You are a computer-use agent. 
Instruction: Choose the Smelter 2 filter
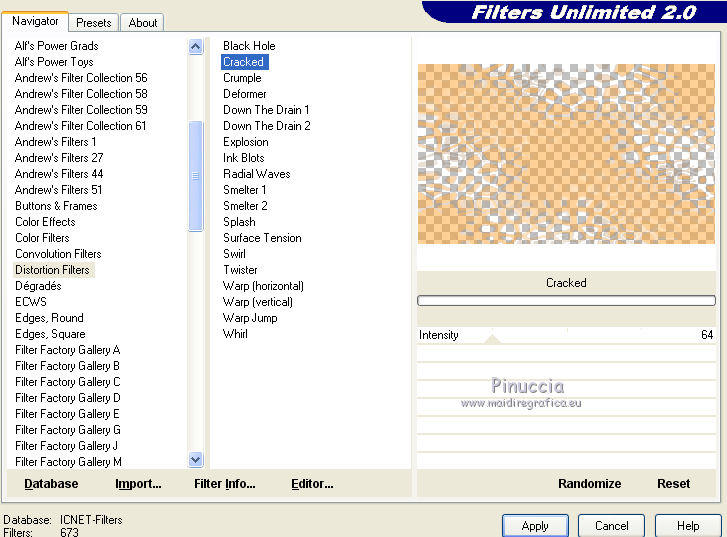coord(245,206)
